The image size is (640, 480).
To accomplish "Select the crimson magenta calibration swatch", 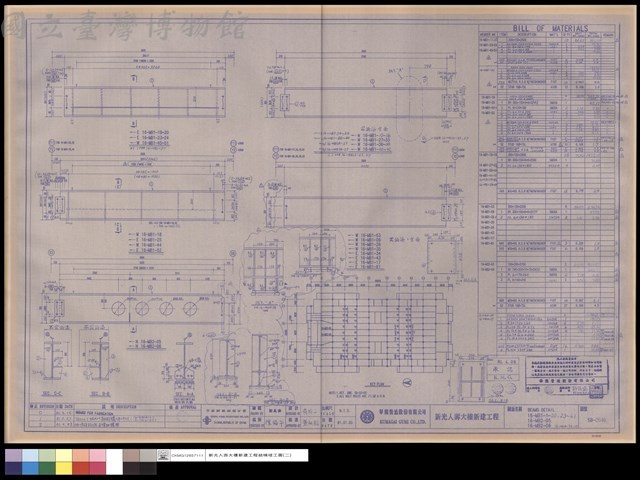I will click(97, 468).
